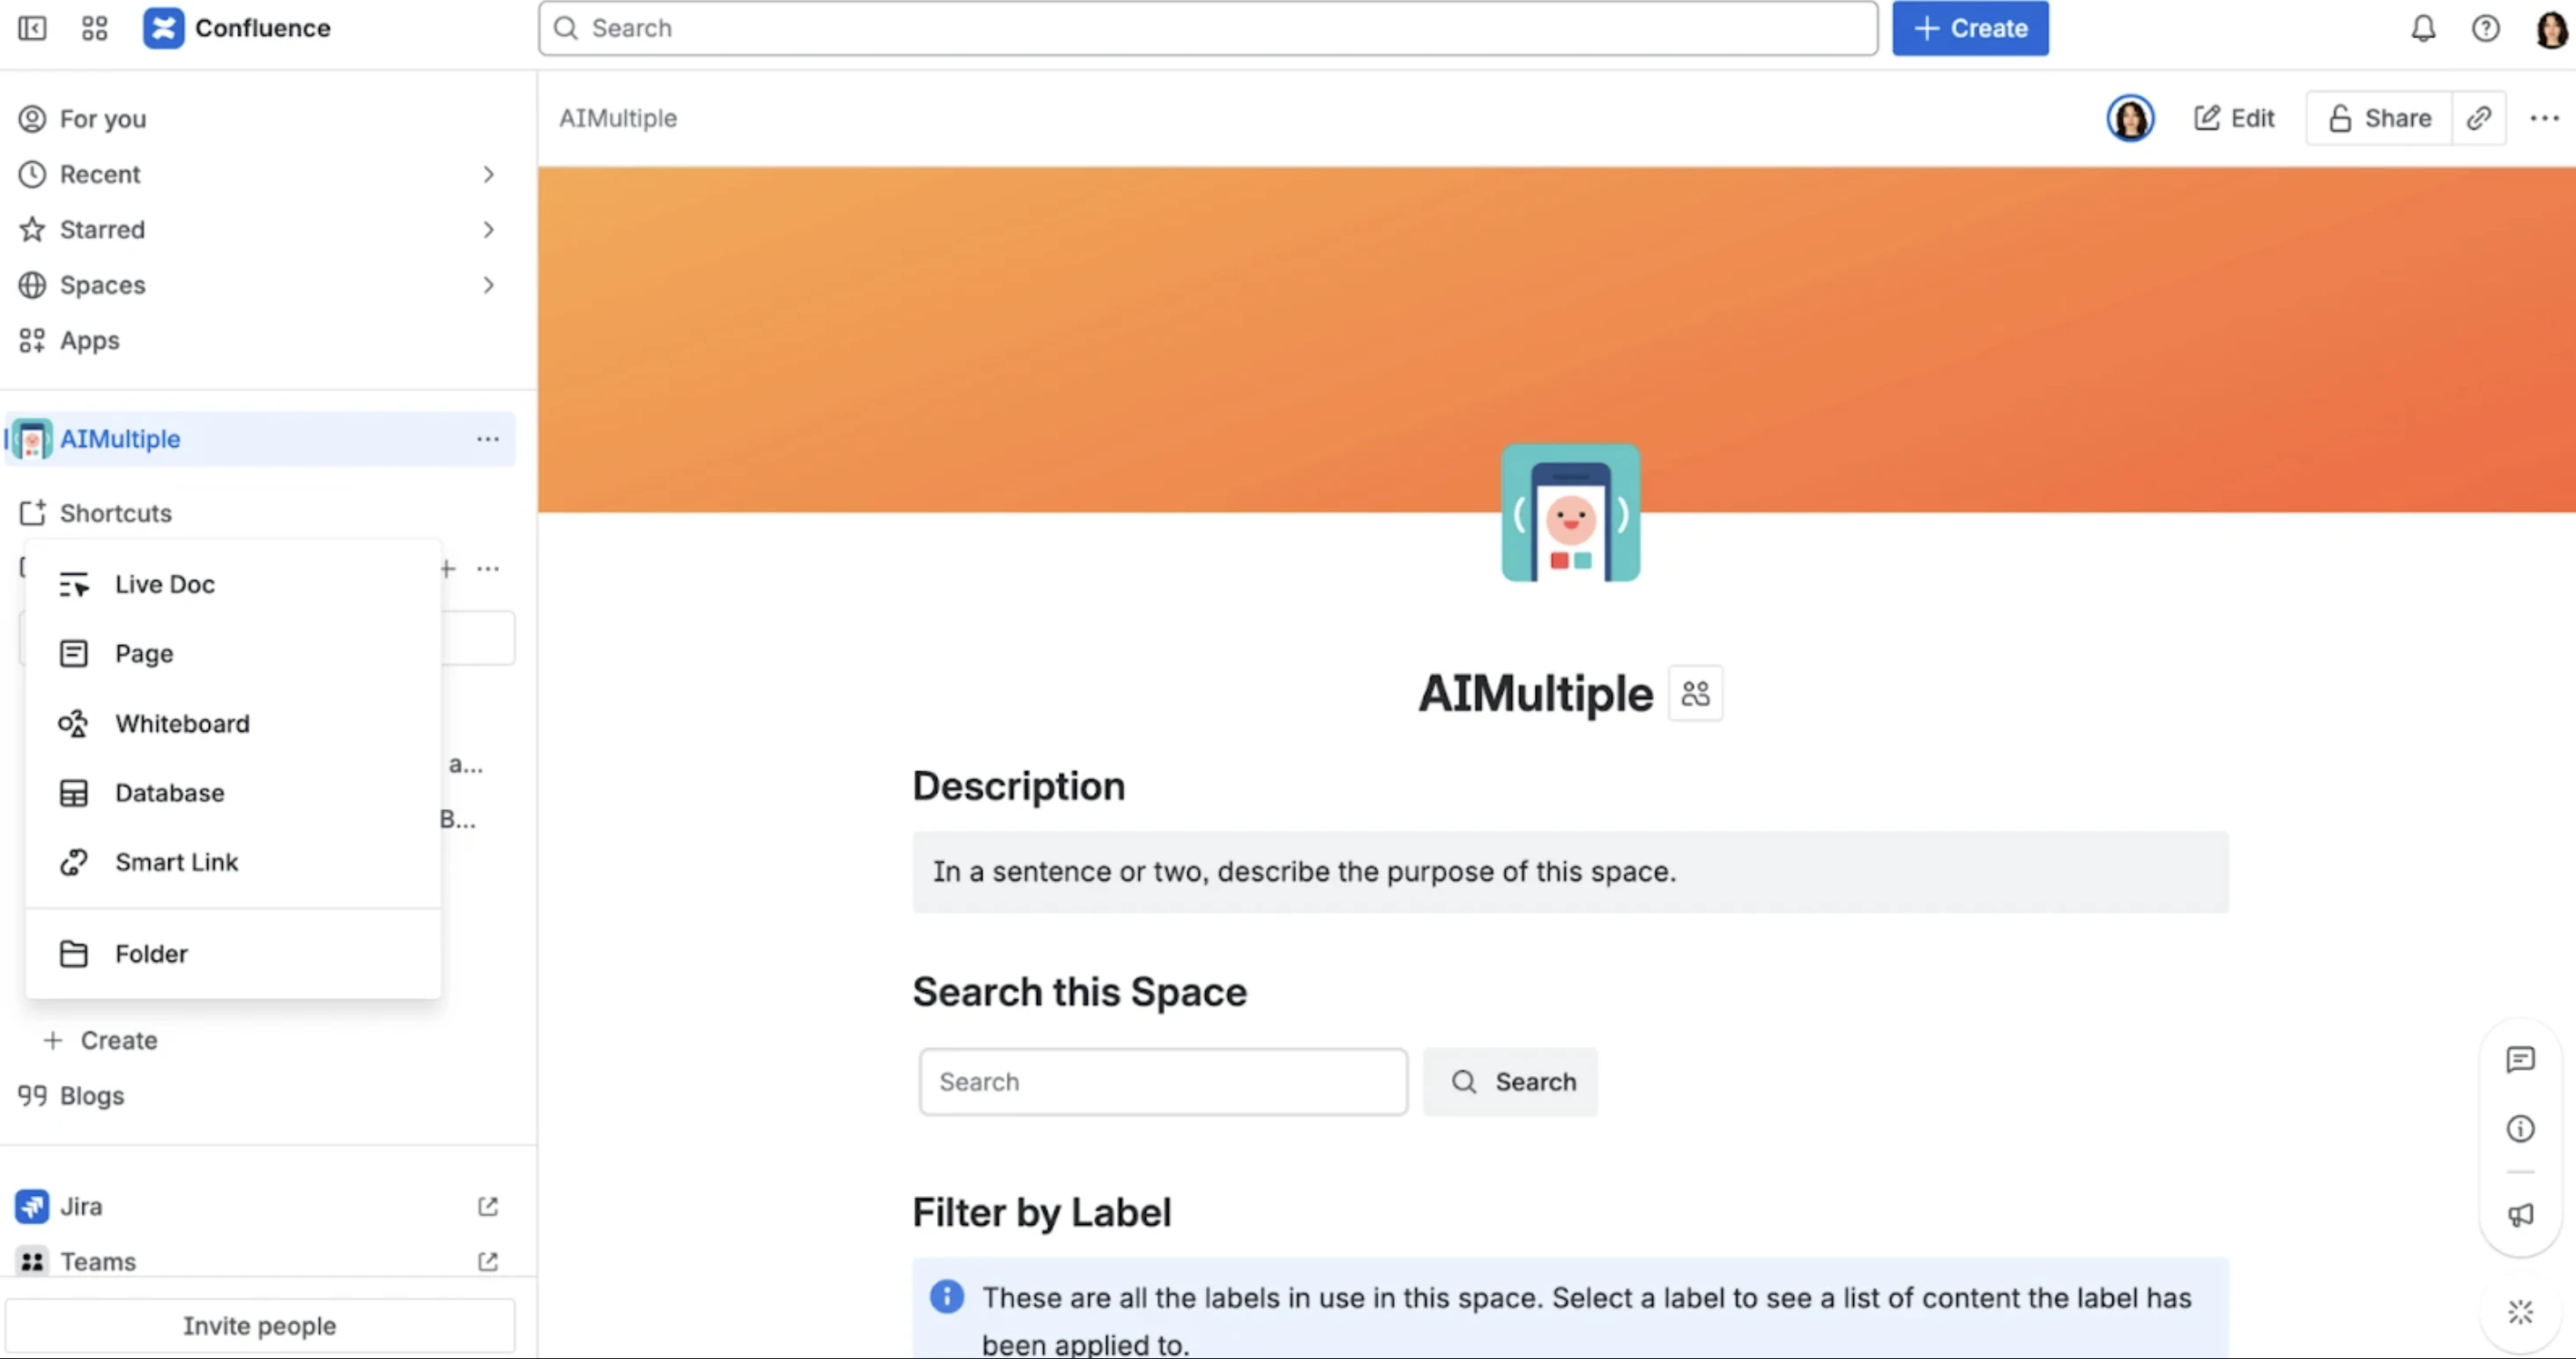2576x1359 pixels.
Task: Open Jira via external link icon
Action: pyautogui.click(x=488, y=1206)
